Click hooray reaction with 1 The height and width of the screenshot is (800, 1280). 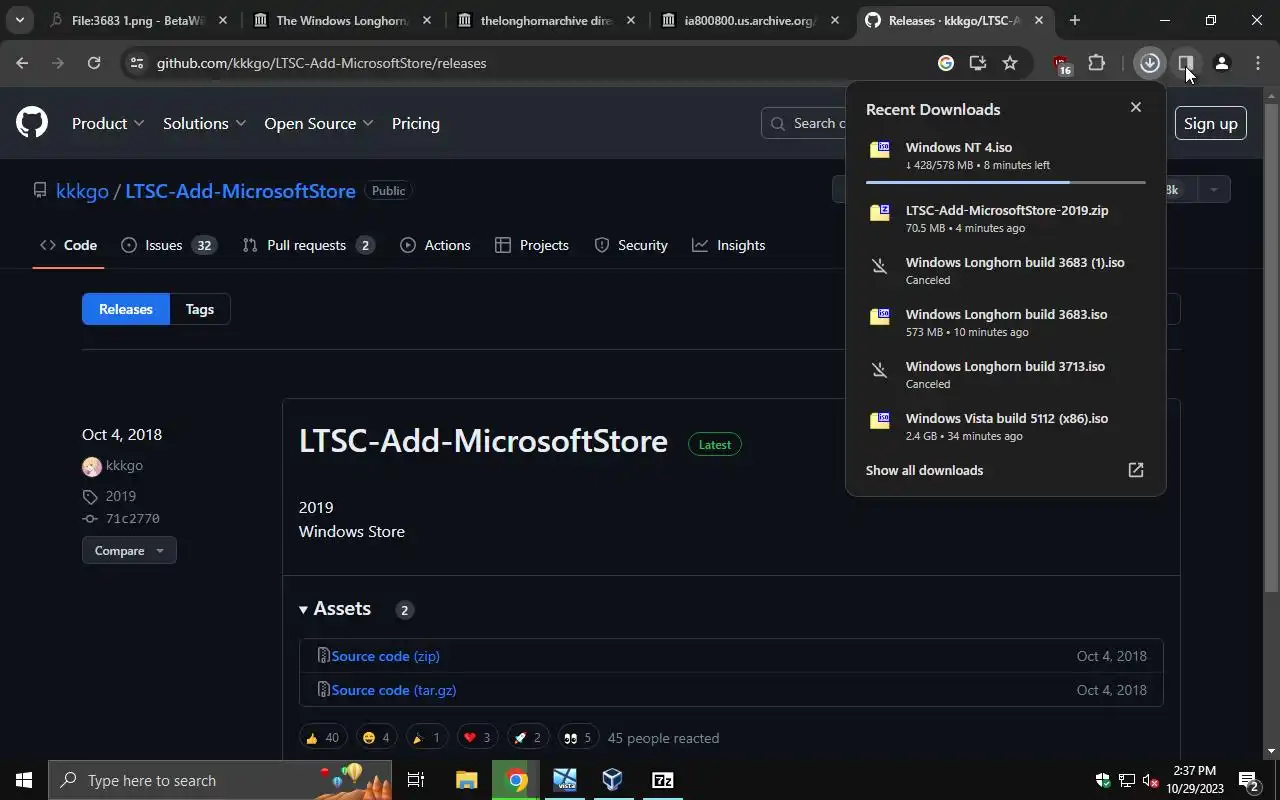click(x=425, y=738)
